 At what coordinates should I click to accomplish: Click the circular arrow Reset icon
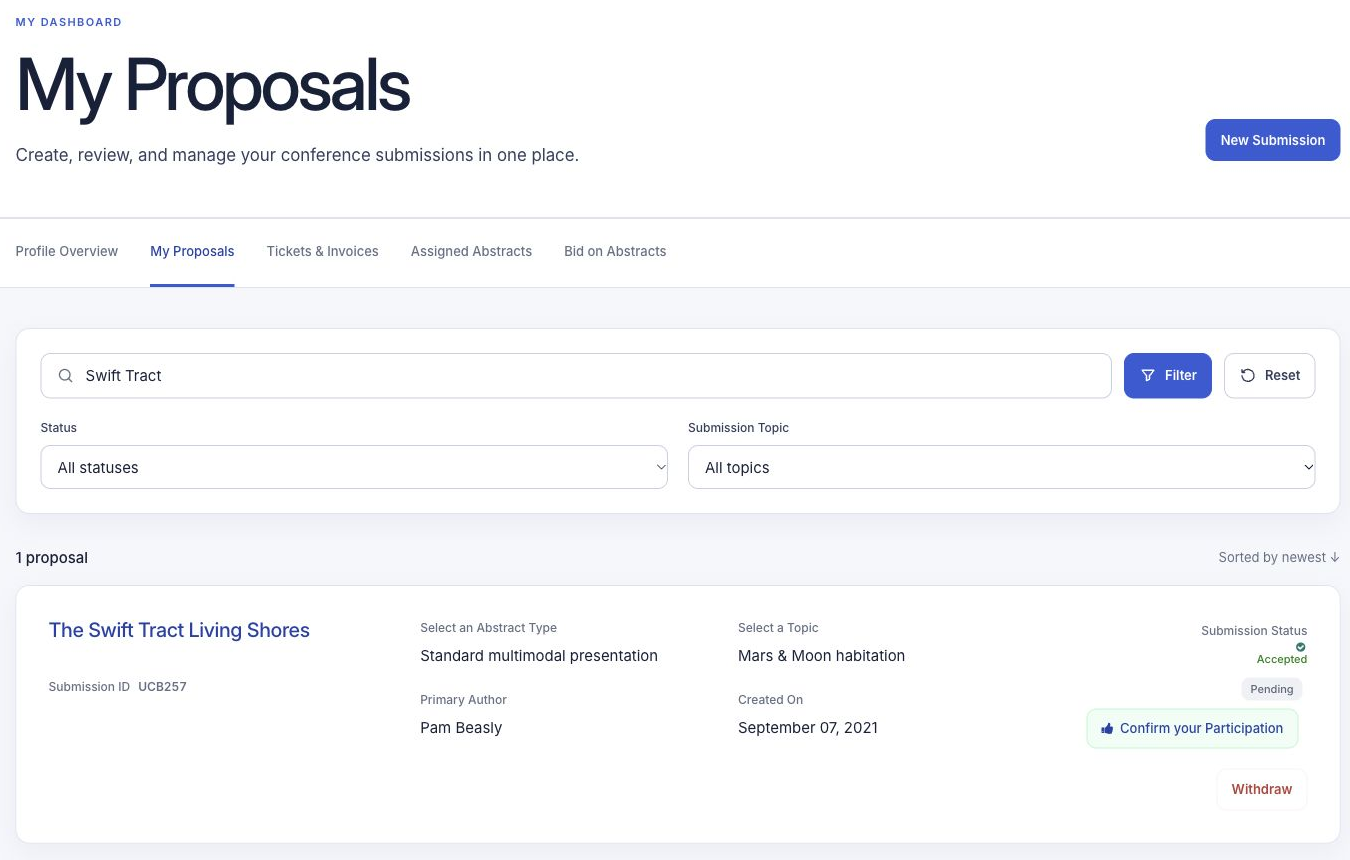pos(1248,376)
